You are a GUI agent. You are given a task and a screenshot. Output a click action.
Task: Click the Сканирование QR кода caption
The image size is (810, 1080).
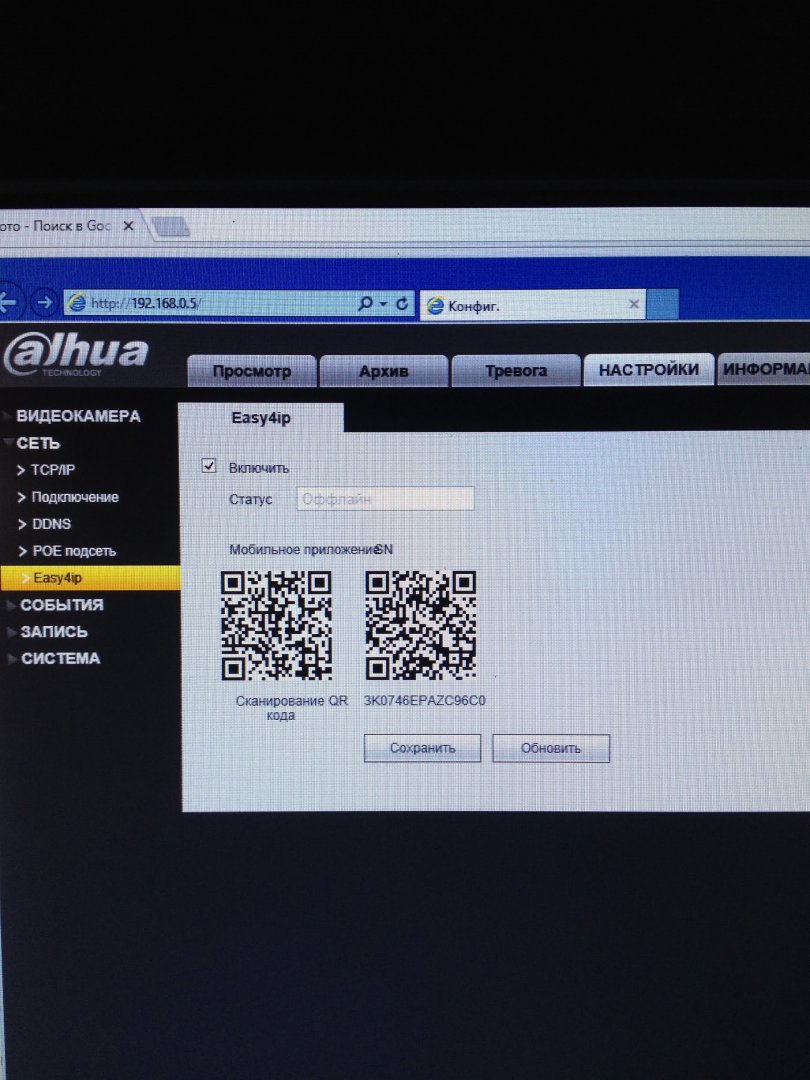pos(292,708)
